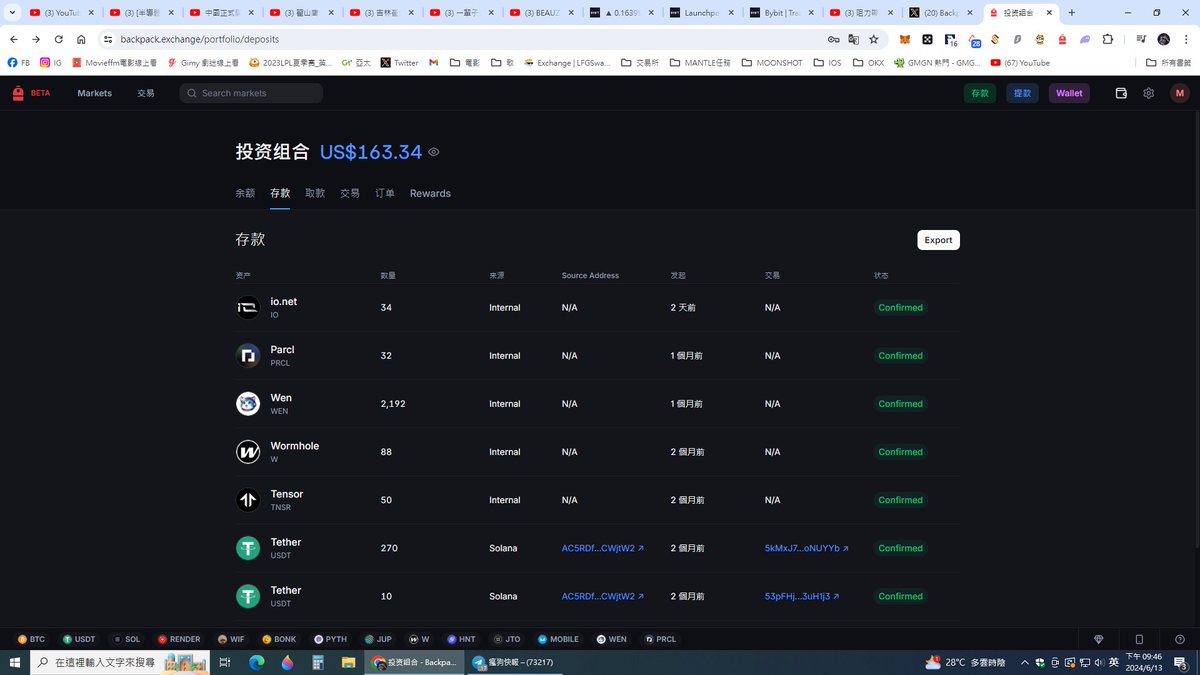Open Markets in the top navigation
1200x675 pixels.
pyautogui.click(x=95, y=93)
